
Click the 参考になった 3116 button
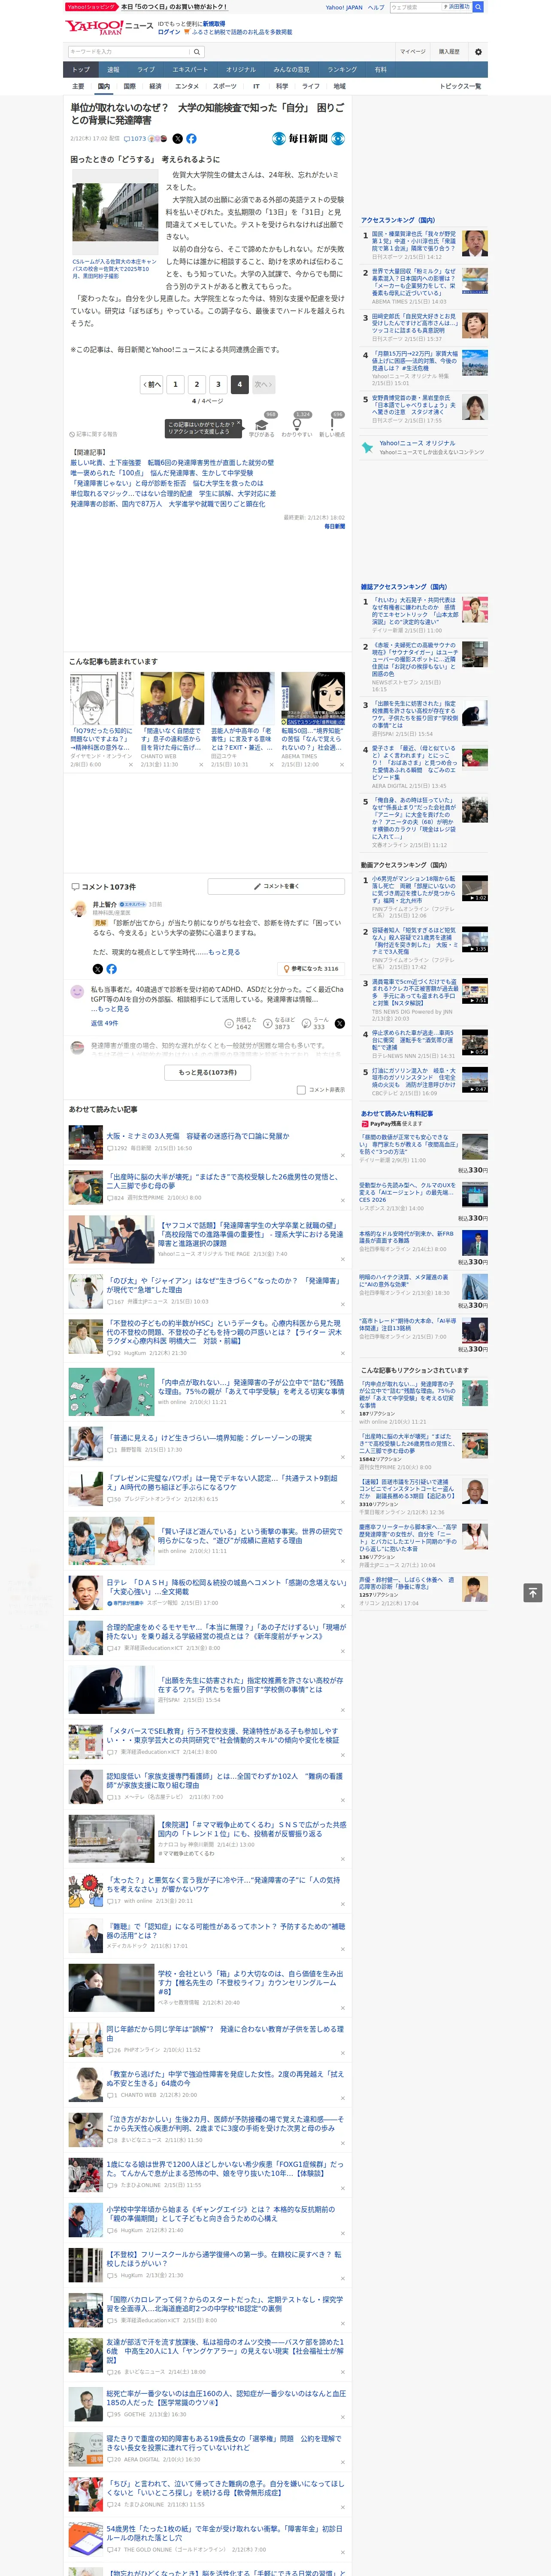point(311,969)
